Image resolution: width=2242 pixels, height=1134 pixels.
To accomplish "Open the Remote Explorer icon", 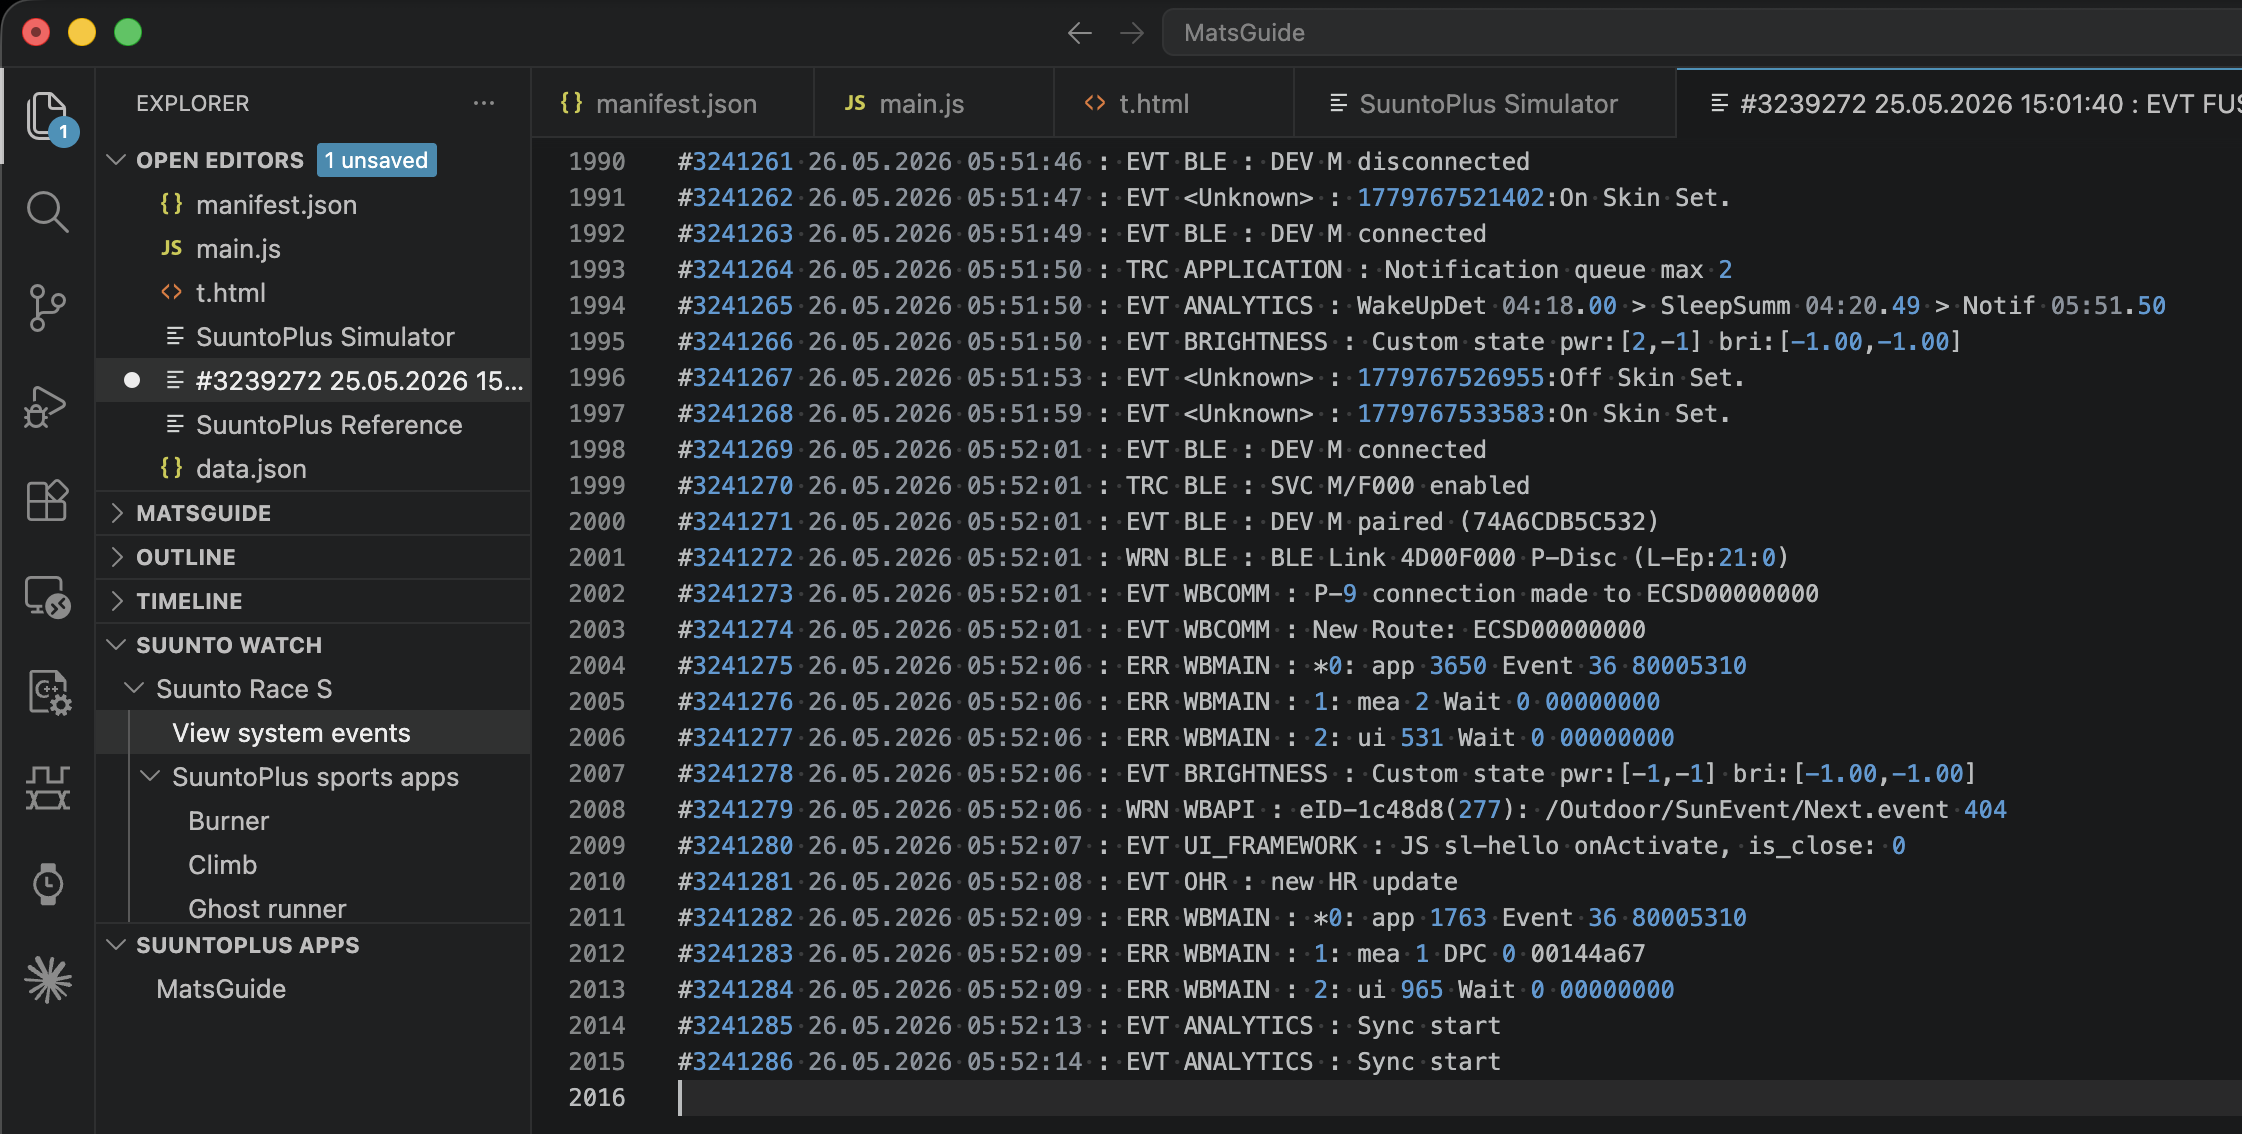I will click(x=47, y=597).
